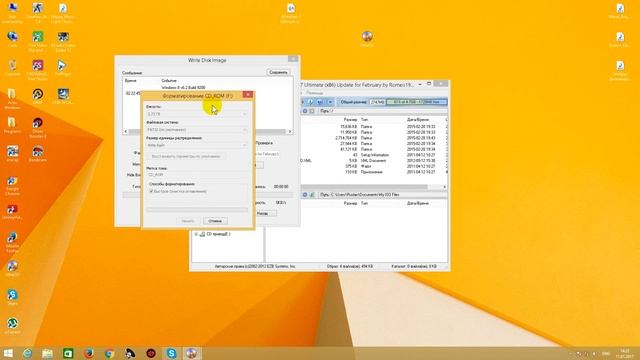Sort upper file list by Размер column
640x360 pixels.
(351, 120)
